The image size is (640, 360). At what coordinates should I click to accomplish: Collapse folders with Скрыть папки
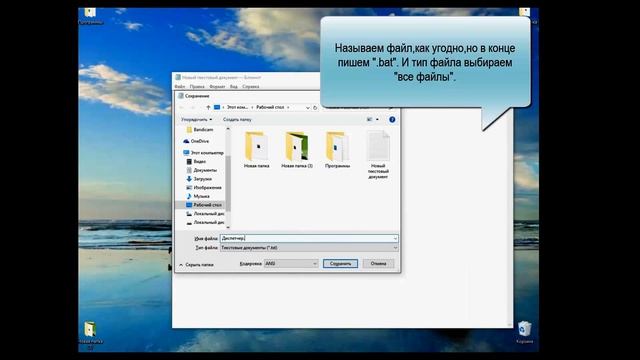coord(196,265)
